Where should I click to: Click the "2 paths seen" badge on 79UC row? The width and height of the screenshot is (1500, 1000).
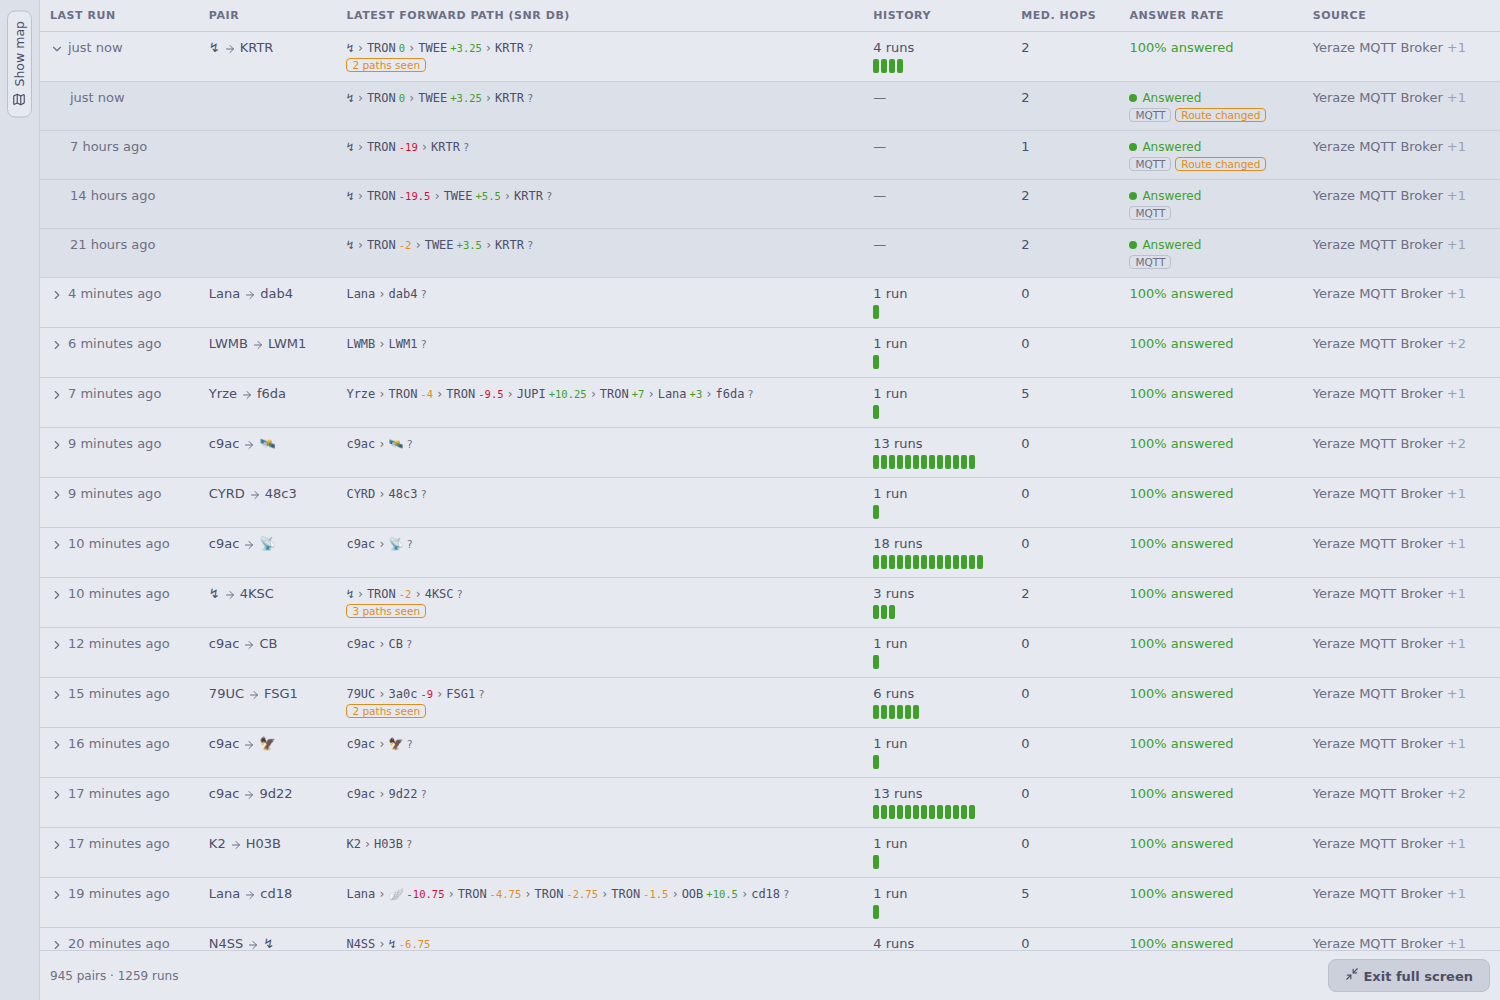386,711
